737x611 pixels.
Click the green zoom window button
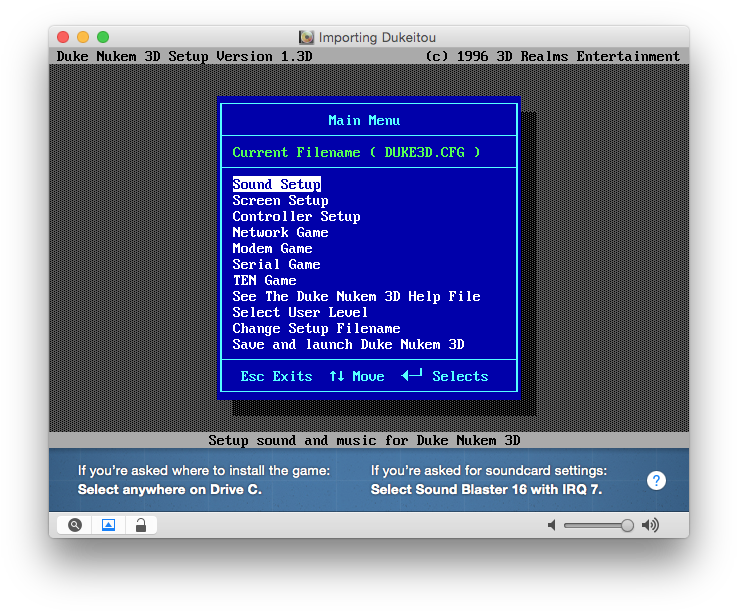(103, 37)
